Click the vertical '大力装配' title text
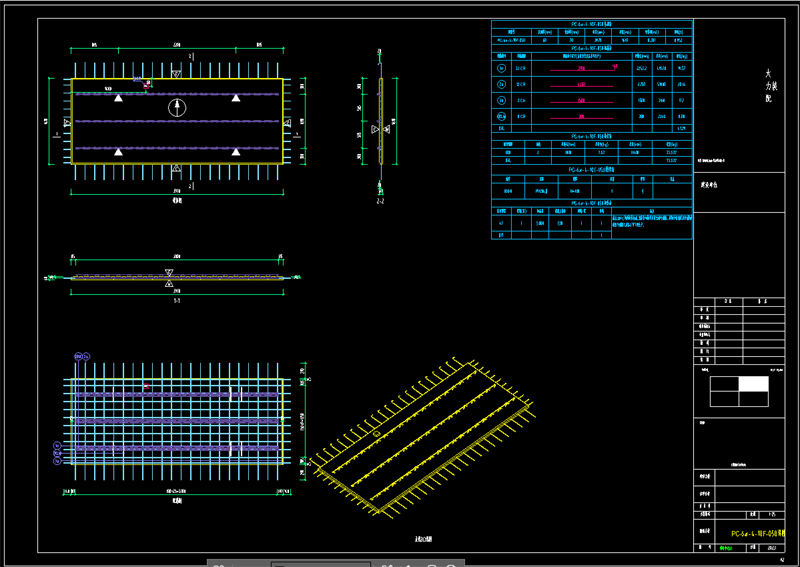The height and width of the screenshot is (567, 800). [769, 86]
